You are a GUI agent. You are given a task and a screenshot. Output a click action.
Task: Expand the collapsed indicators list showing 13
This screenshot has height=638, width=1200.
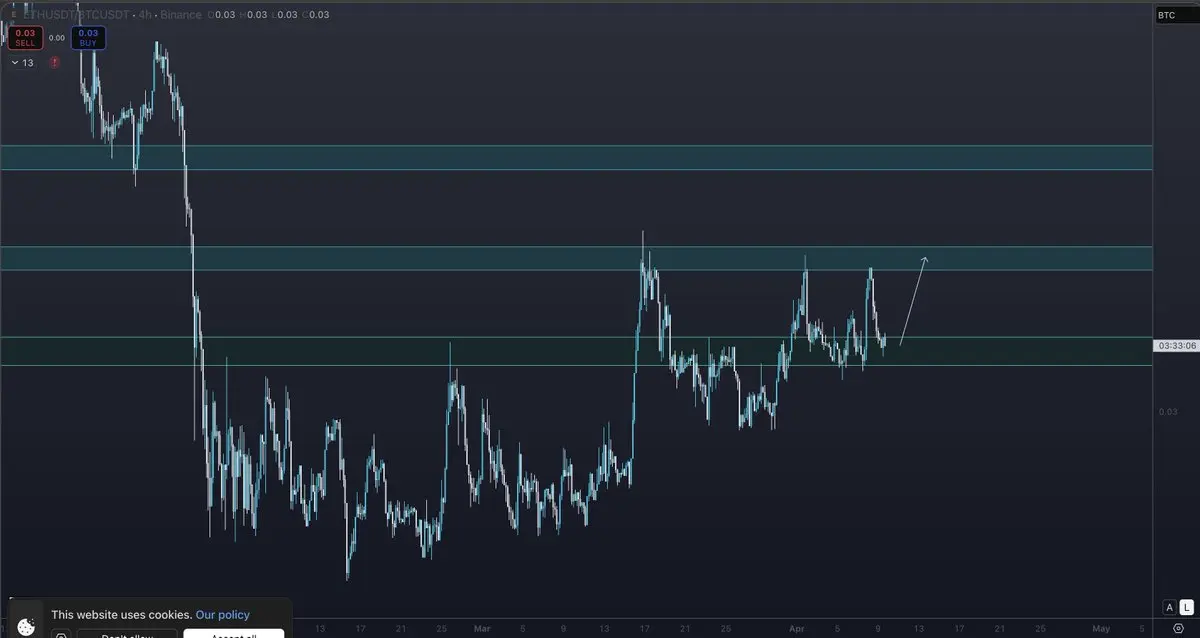point(22,62)
